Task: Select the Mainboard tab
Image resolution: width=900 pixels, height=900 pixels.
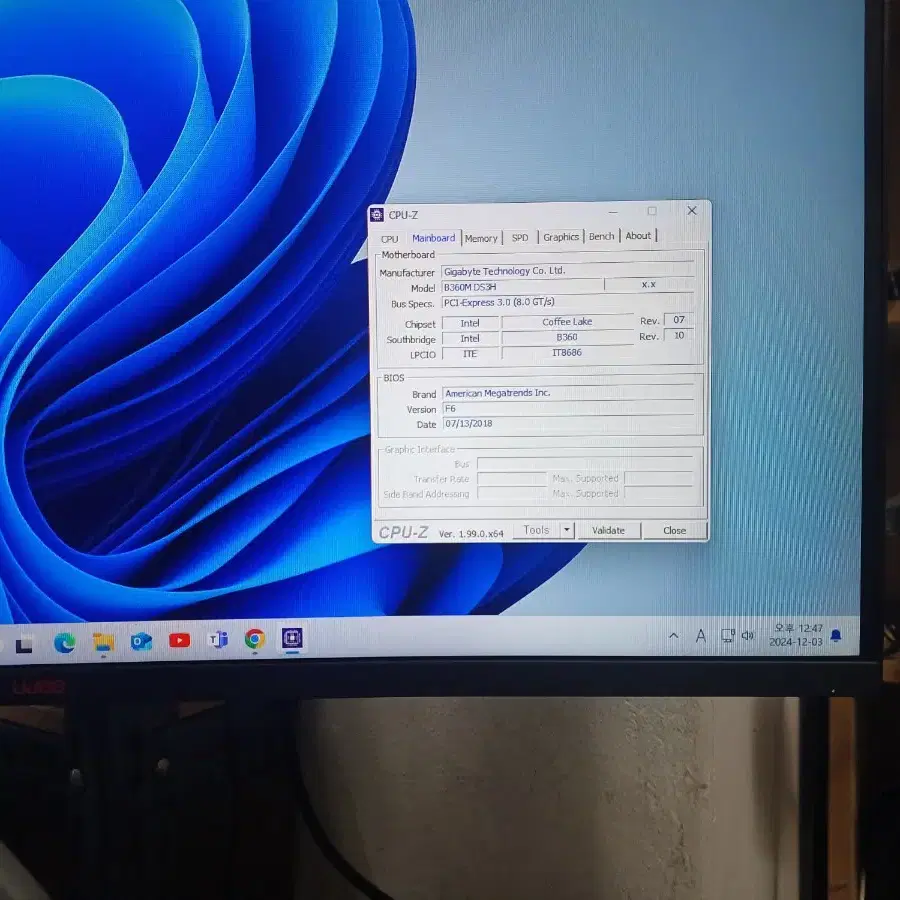Action: (x=433, y=238)
